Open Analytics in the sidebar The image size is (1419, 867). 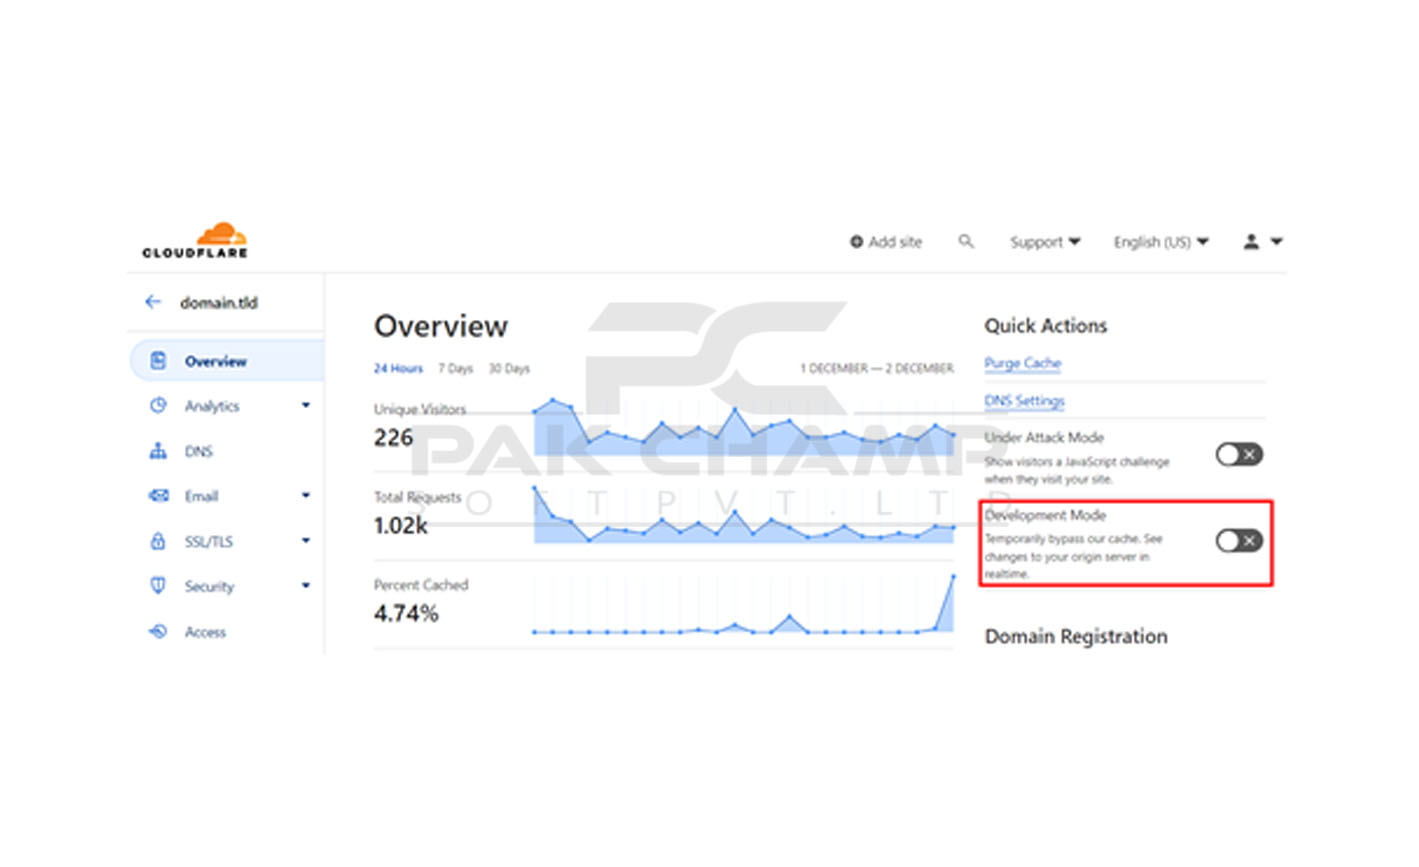(x=212, y=406)
